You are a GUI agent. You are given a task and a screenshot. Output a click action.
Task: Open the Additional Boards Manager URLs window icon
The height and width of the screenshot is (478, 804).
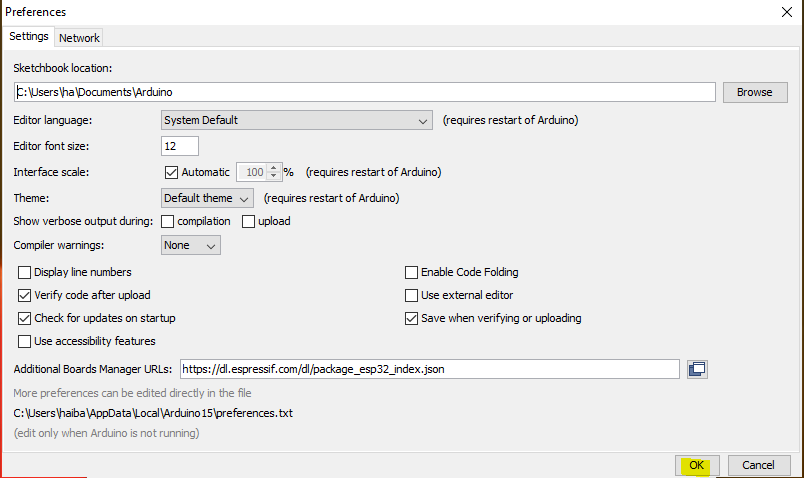pos(697,369)
